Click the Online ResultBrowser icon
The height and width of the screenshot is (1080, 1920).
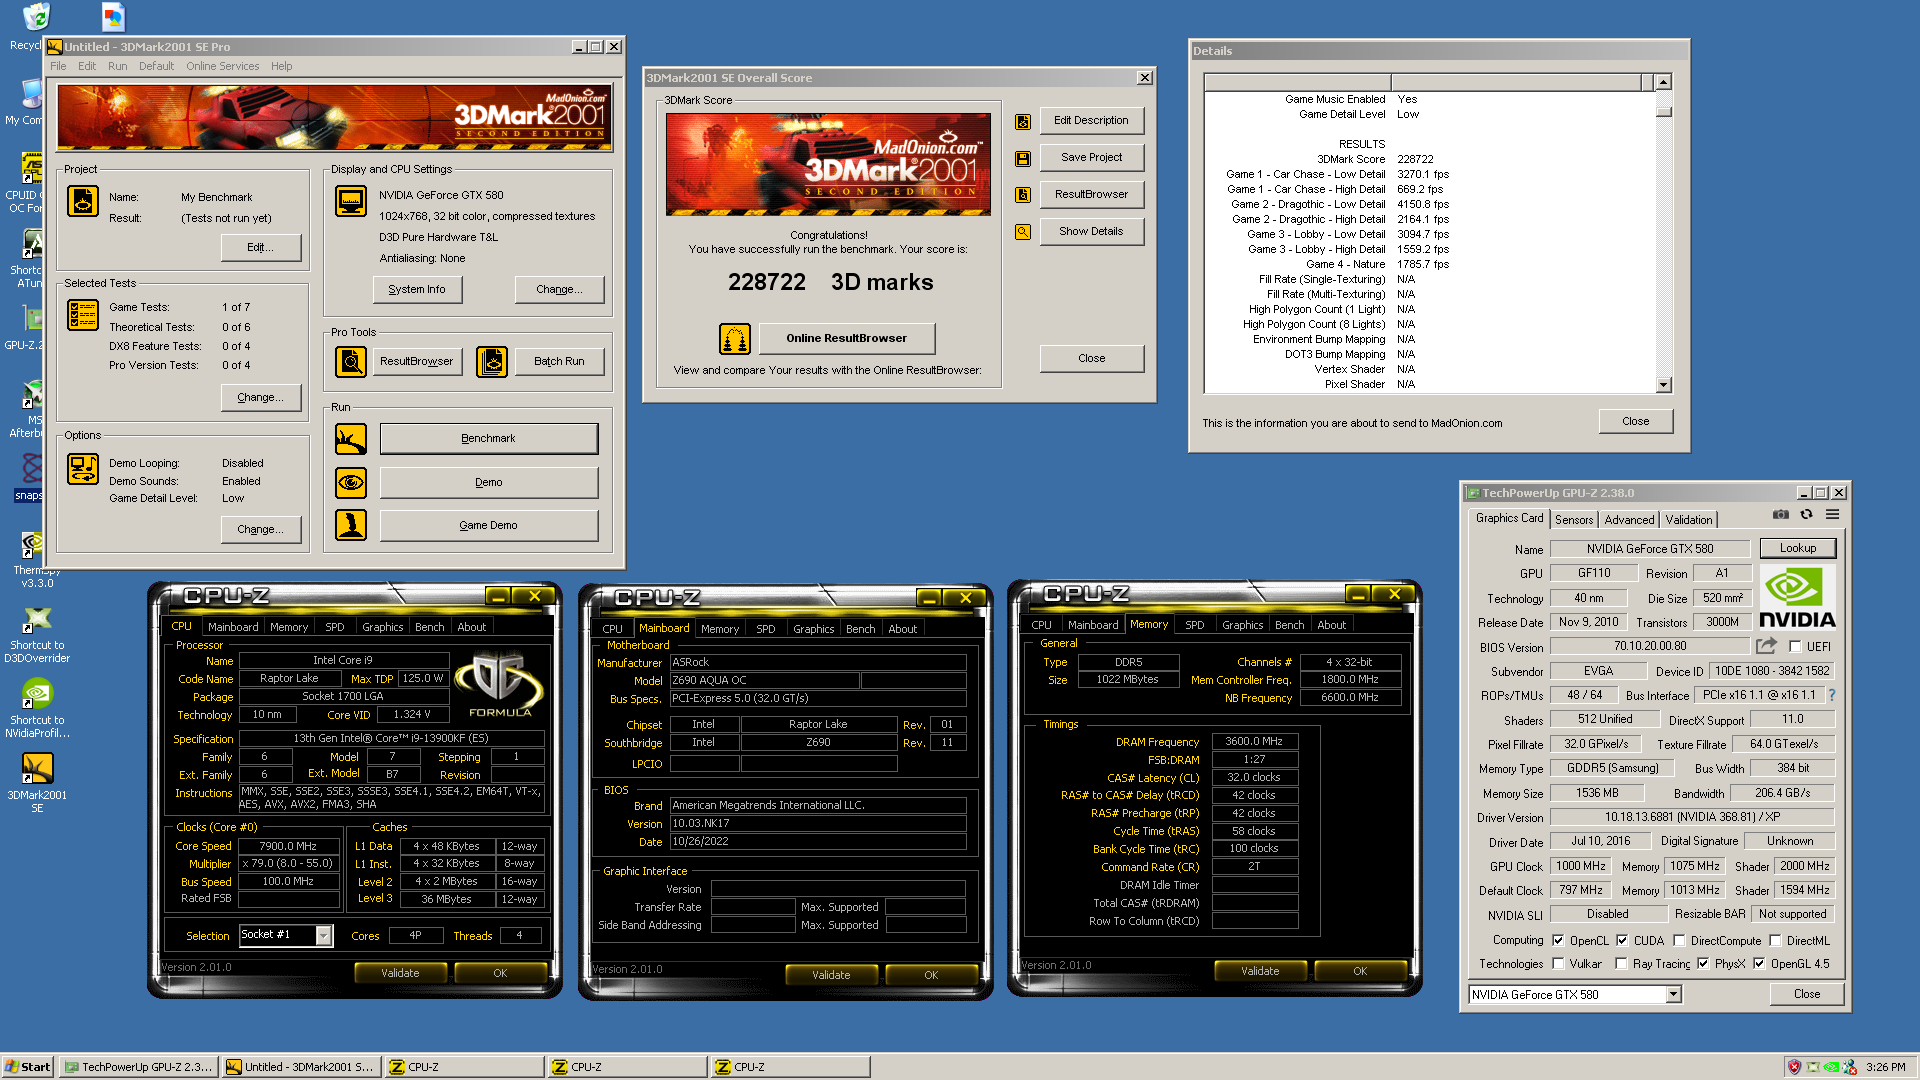pyautogui.click(x=735, y=339)
